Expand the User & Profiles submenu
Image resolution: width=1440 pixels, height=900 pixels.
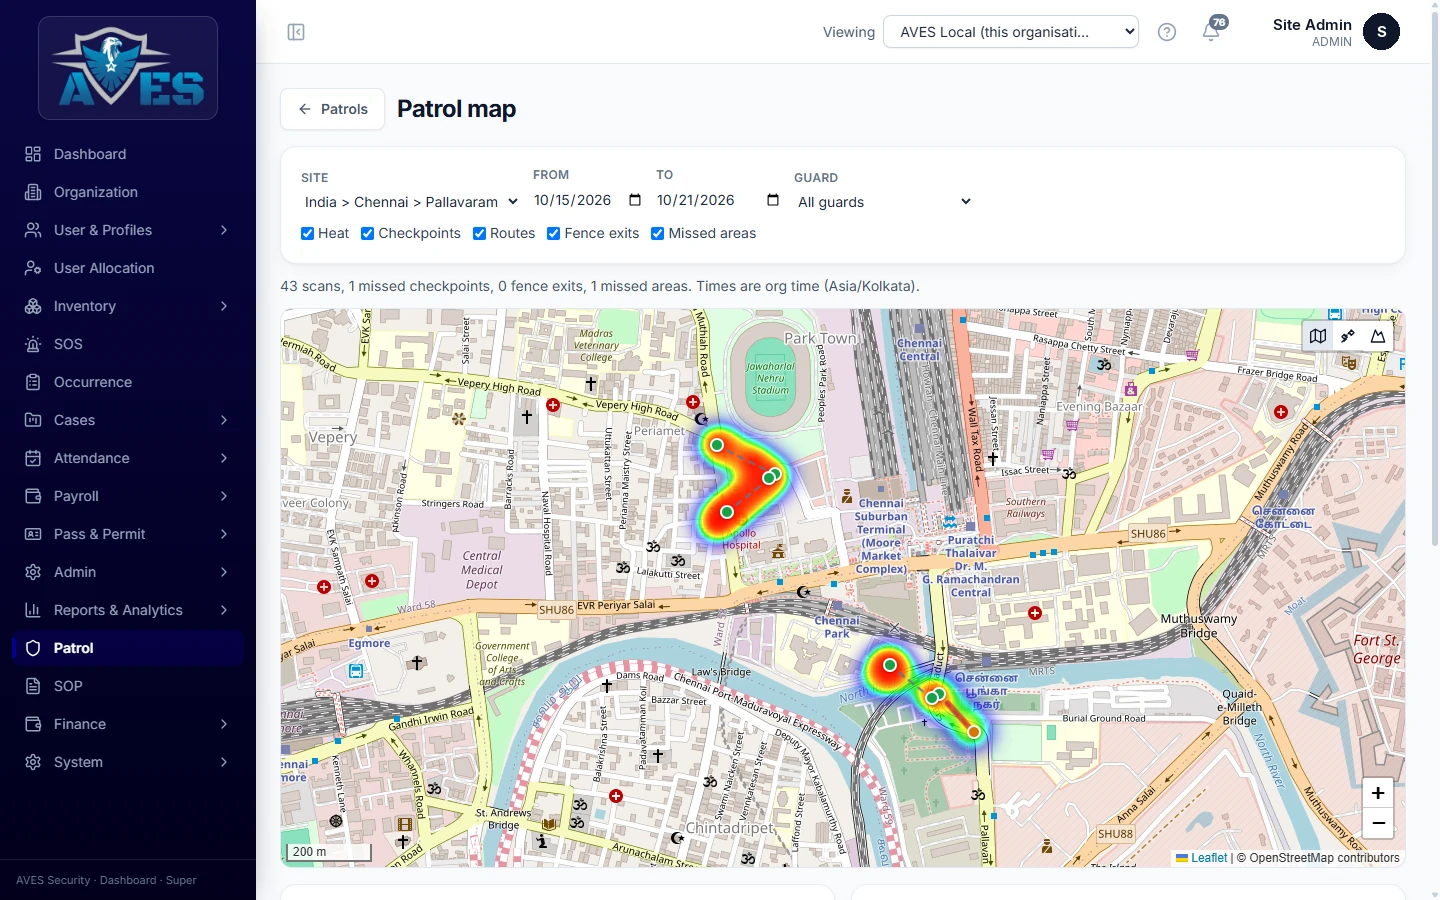click(128, 230)
